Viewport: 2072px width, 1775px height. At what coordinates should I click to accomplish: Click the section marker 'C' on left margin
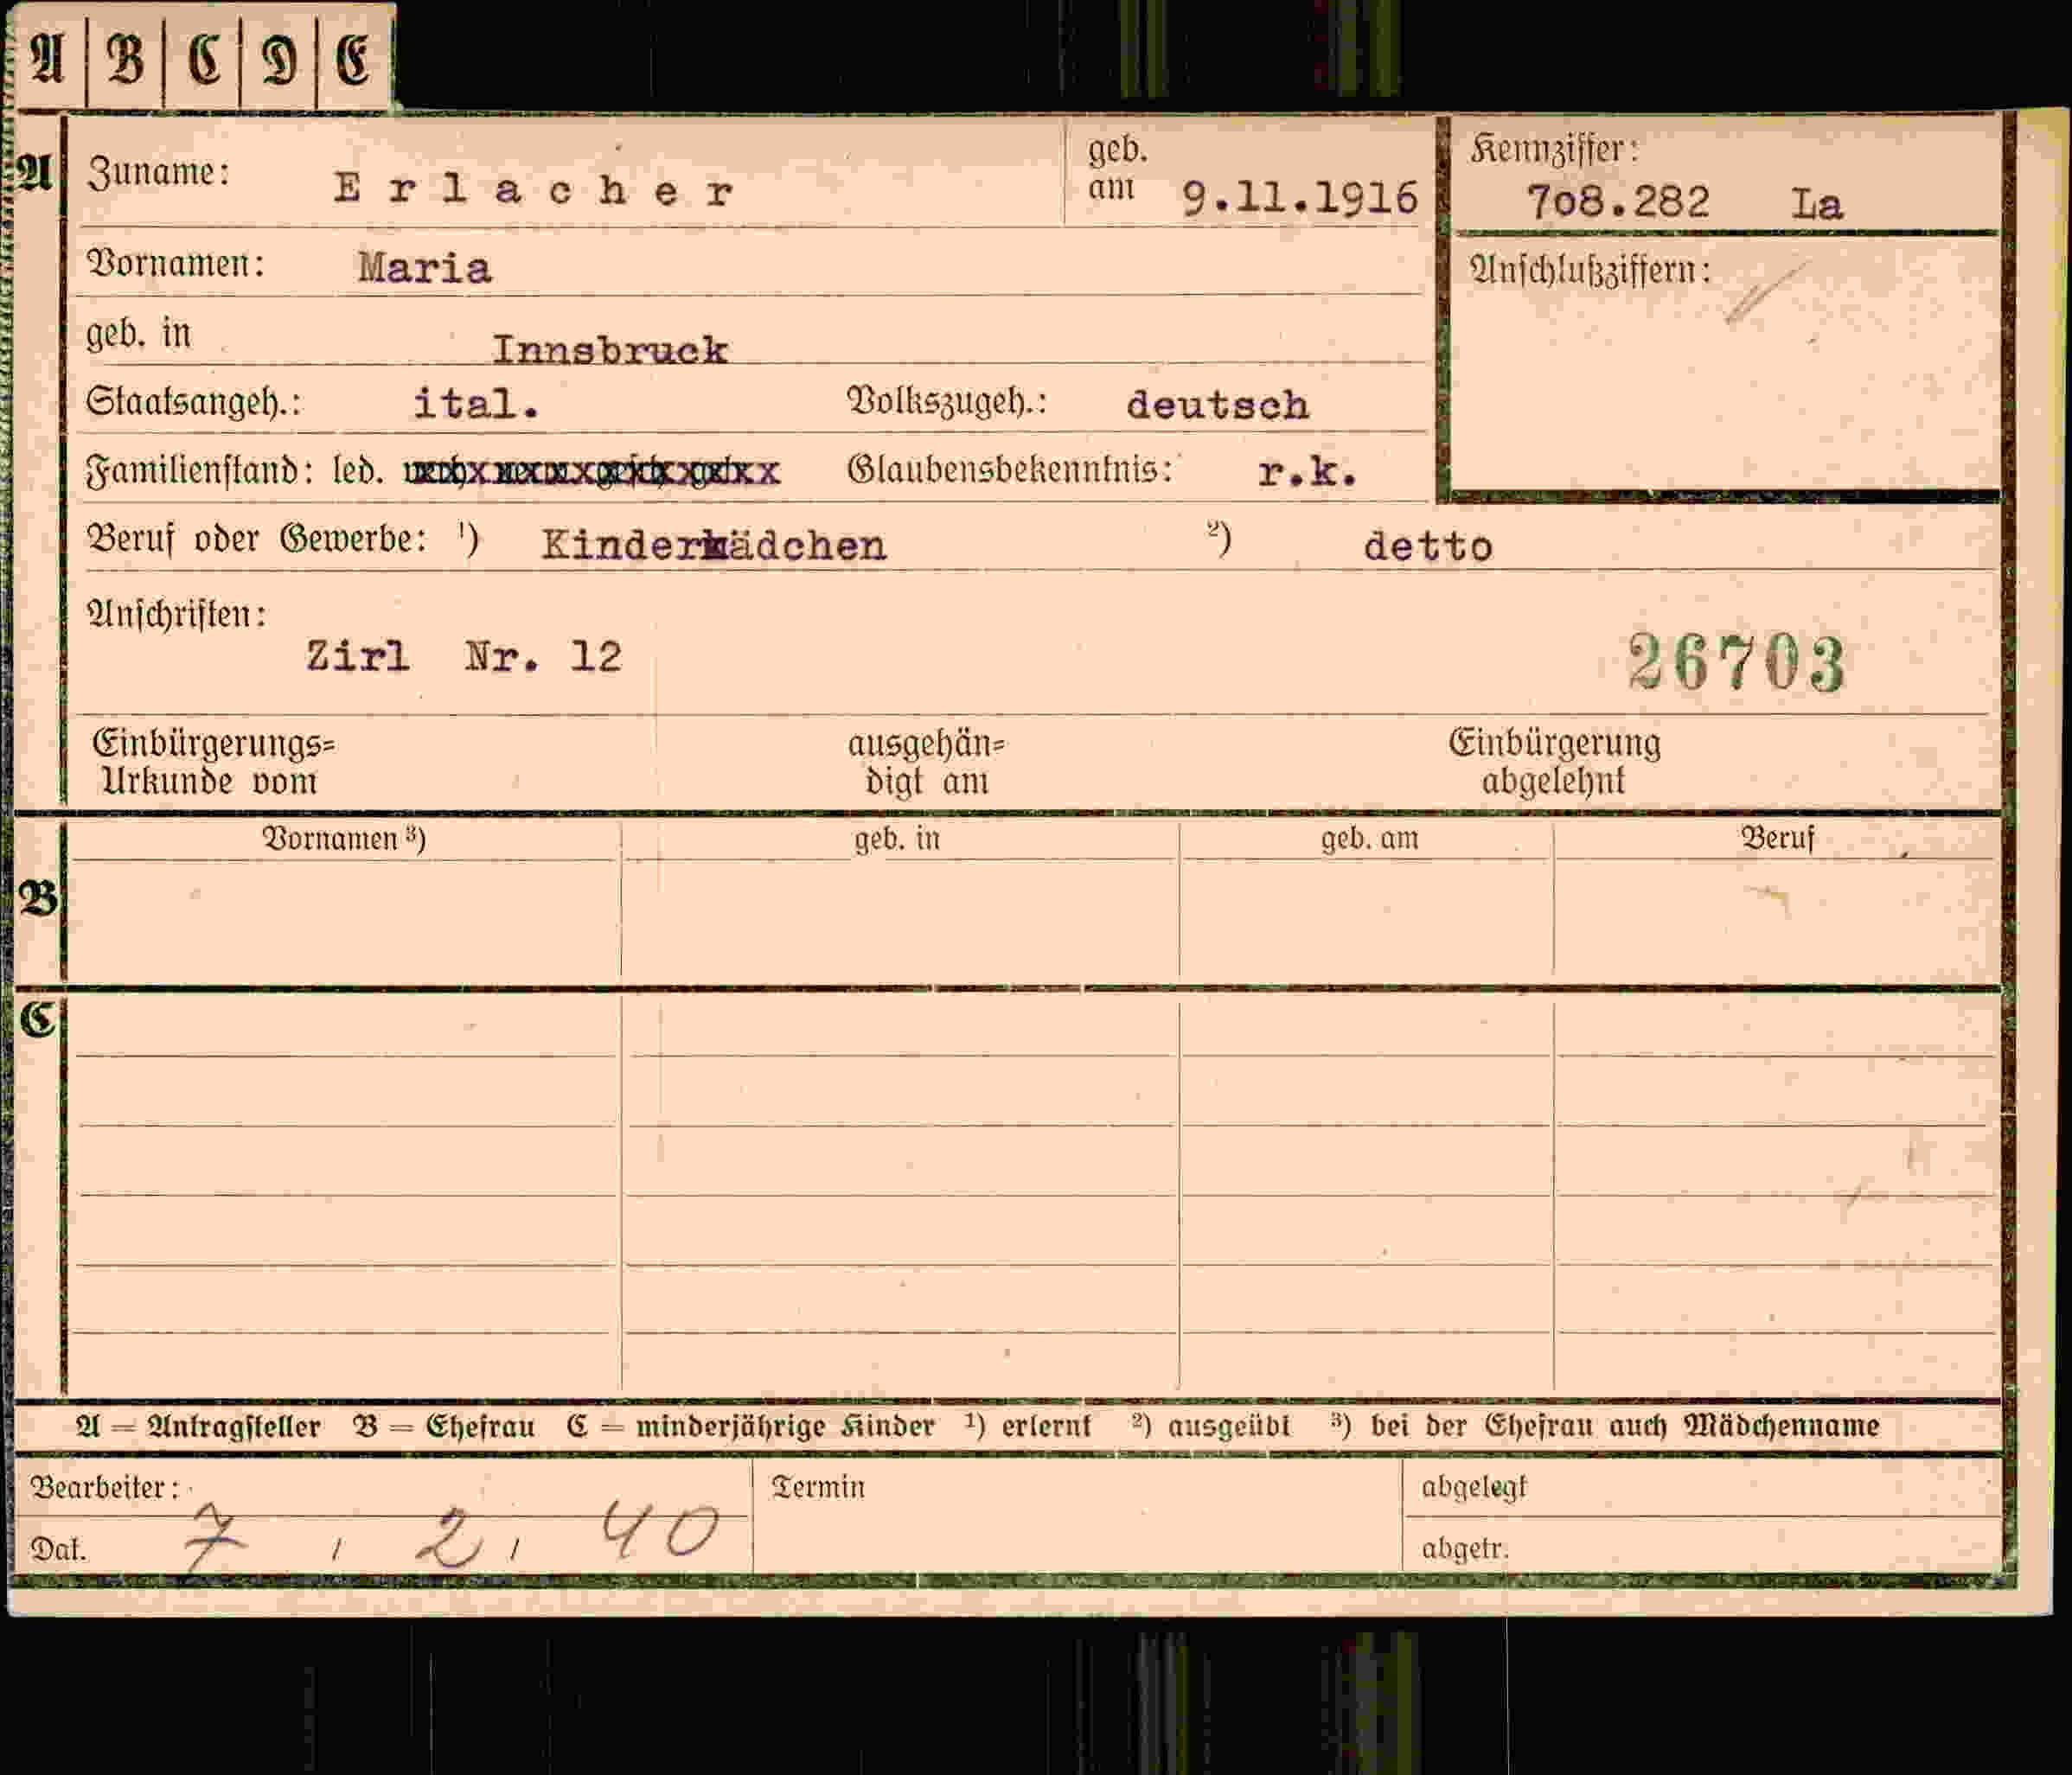pyautogui.click(x=38, y=1020)
